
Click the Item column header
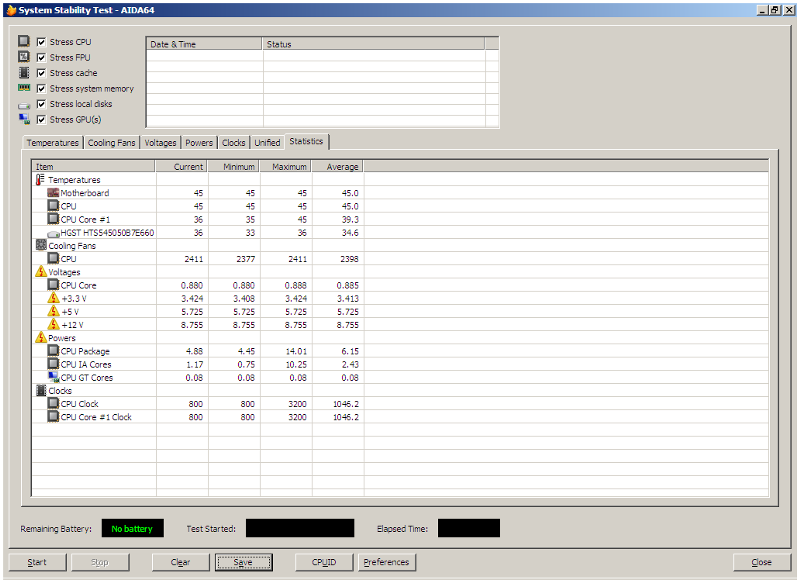(x=93, y=166)
